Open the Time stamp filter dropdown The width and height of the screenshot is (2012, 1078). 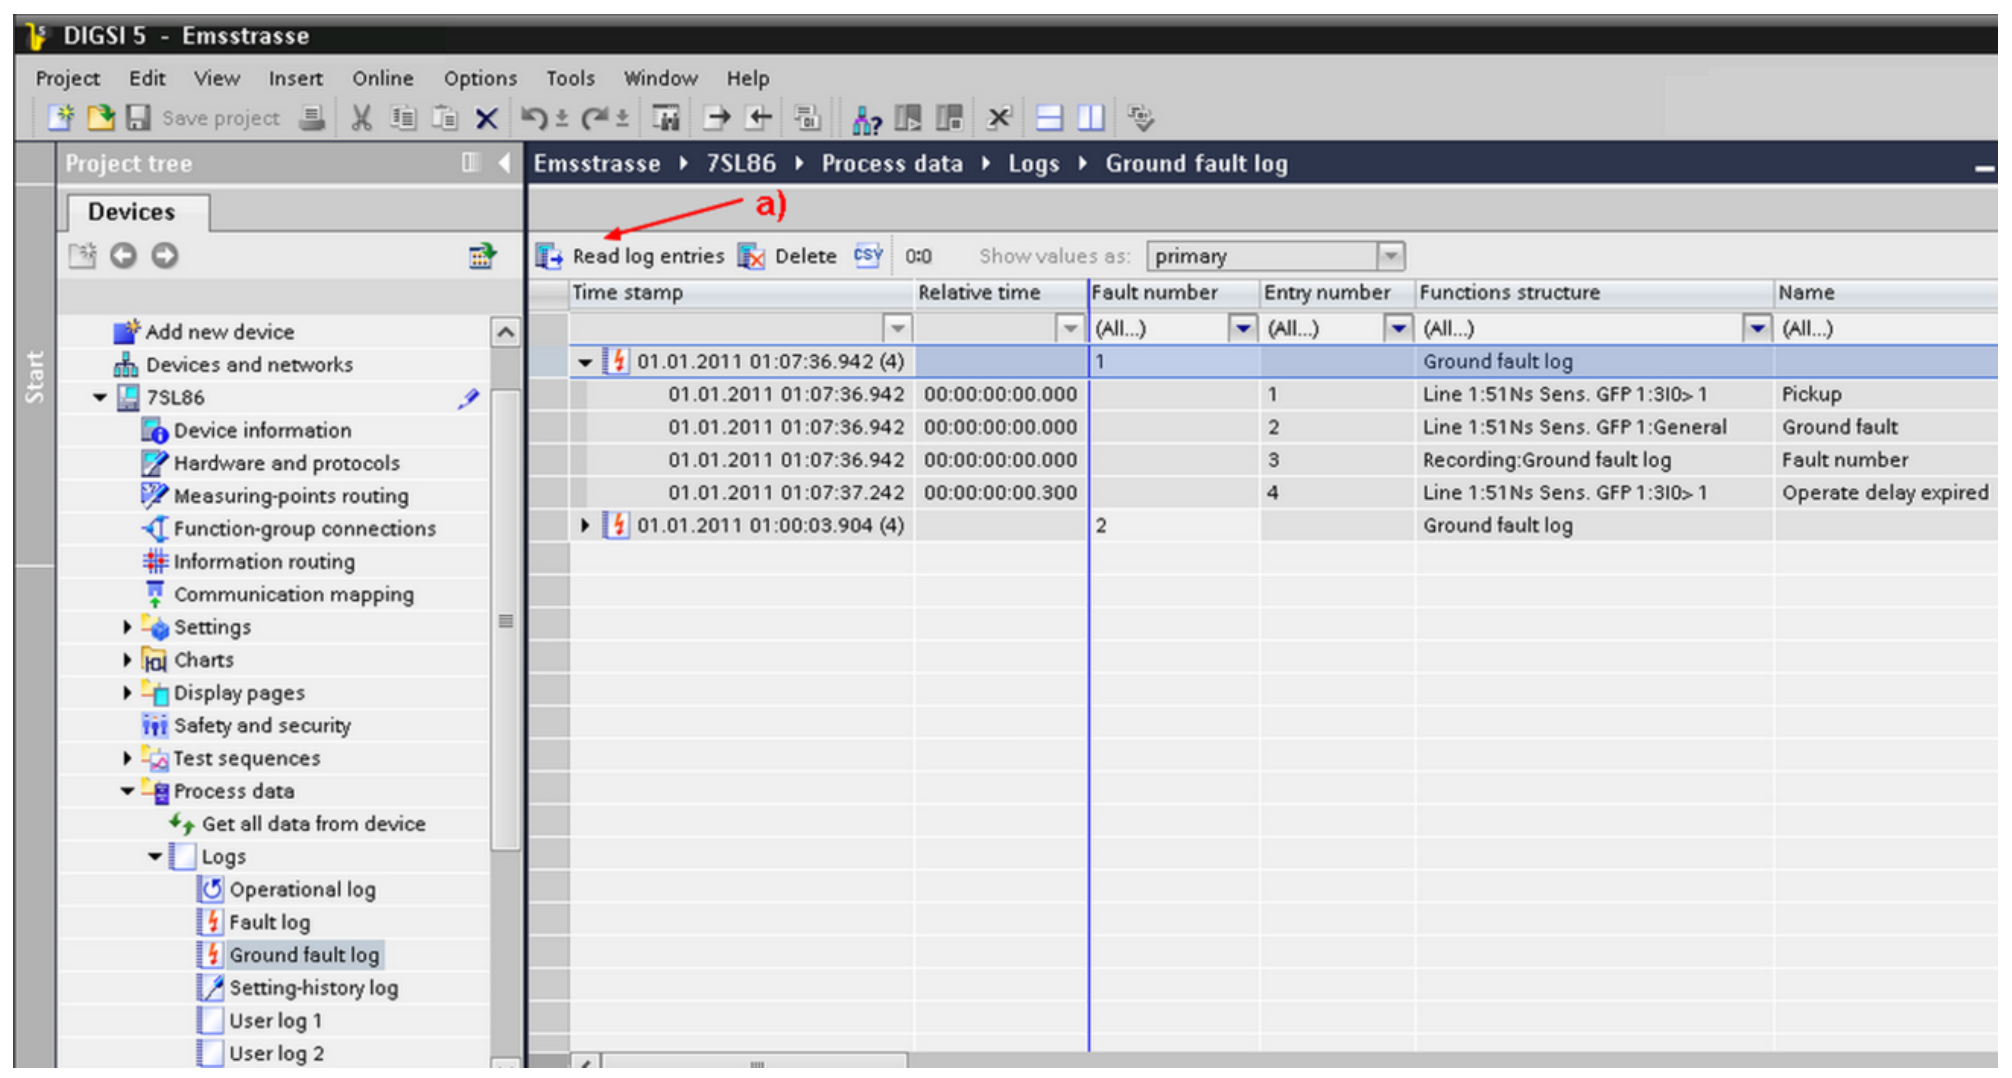897,328
